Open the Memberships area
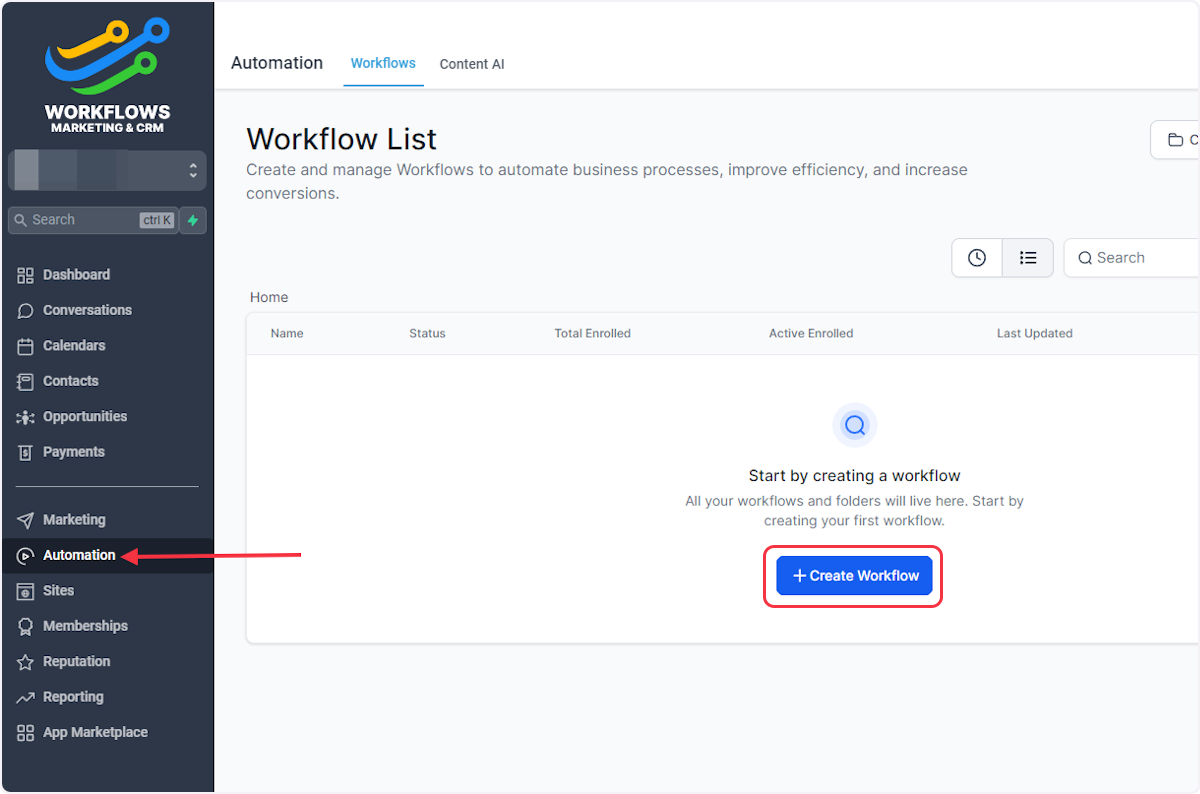The image size is (1200, 794). point(85,625)
